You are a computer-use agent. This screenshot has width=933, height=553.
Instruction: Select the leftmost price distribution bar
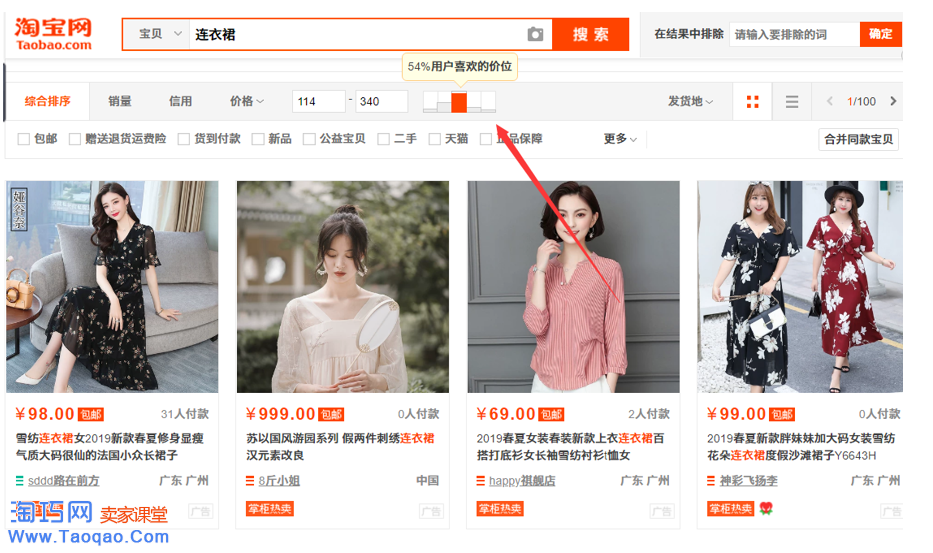tap(430, 102)
